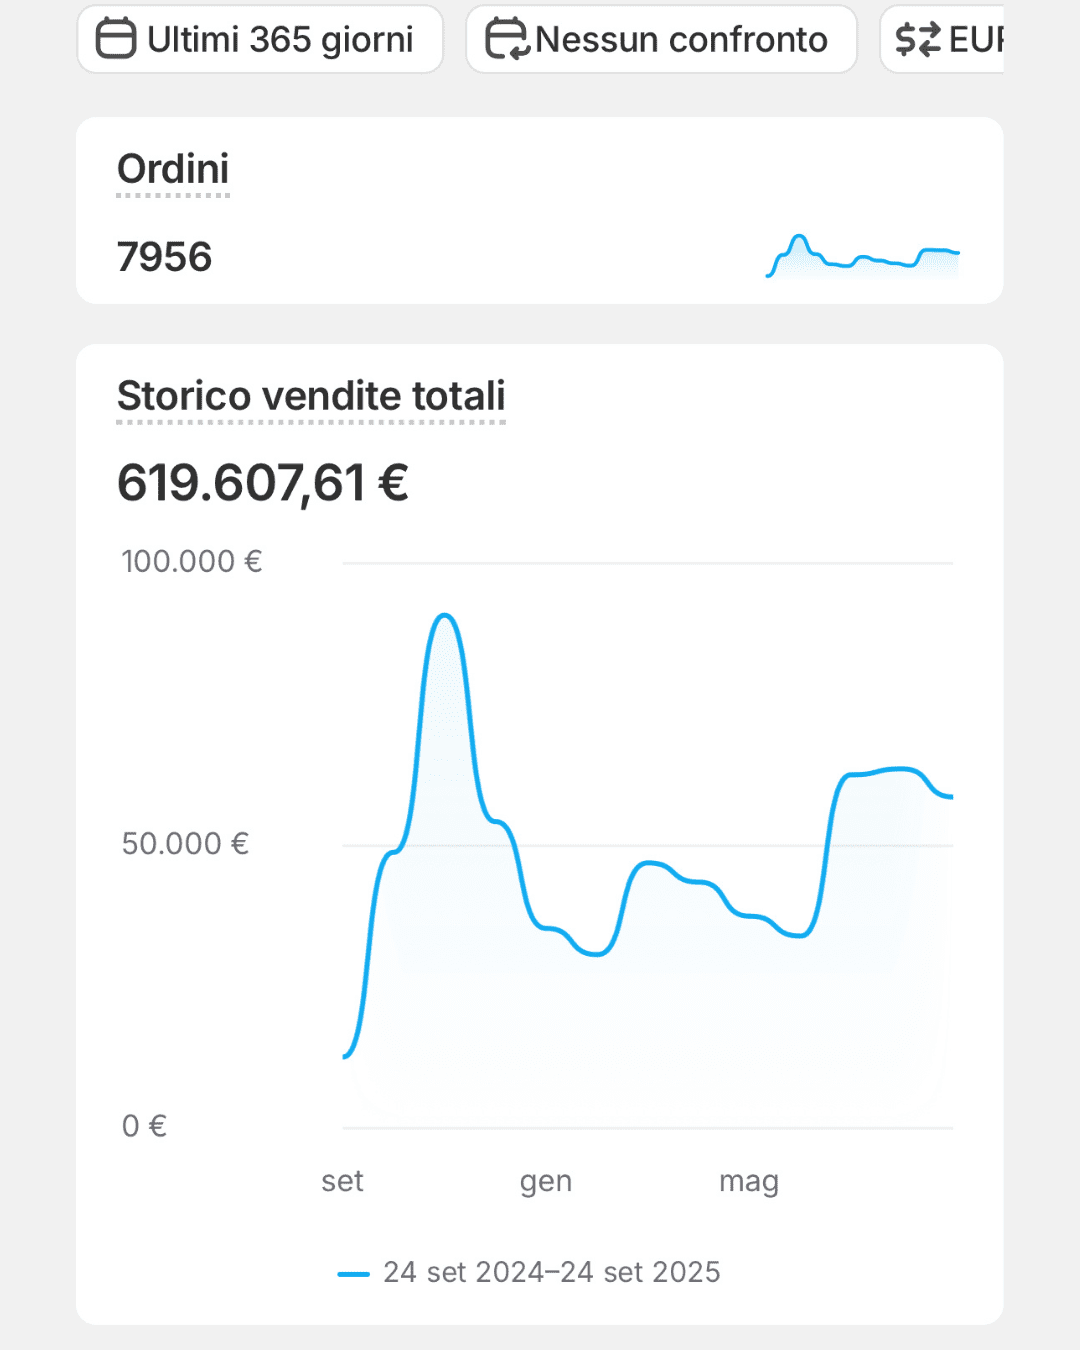Click the currency exchange icon
1080x1350 pixels.
[x=917, y=40]
